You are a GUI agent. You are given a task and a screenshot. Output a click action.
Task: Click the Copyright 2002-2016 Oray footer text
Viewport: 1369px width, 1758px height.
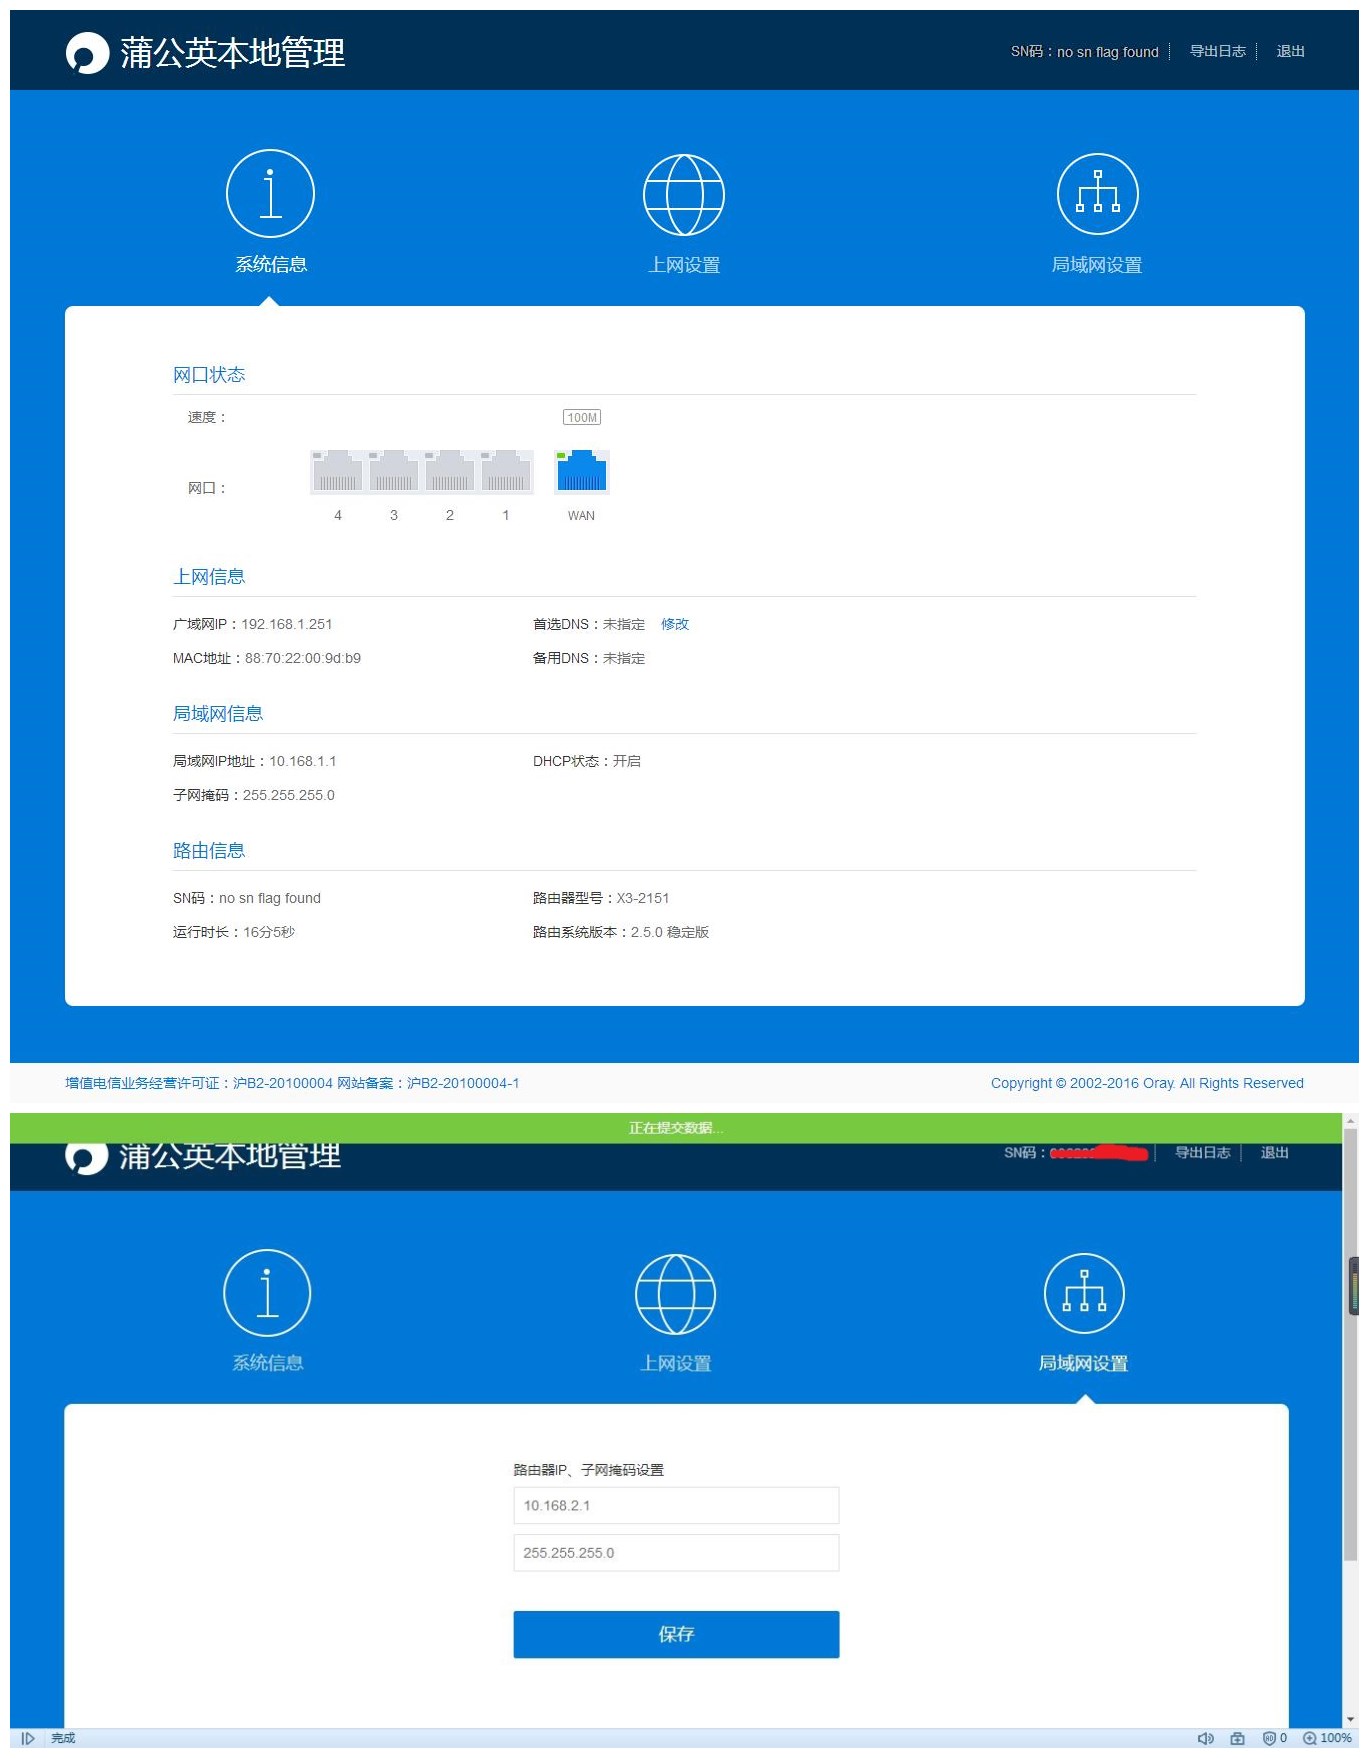click(x=1147, y=1083)
